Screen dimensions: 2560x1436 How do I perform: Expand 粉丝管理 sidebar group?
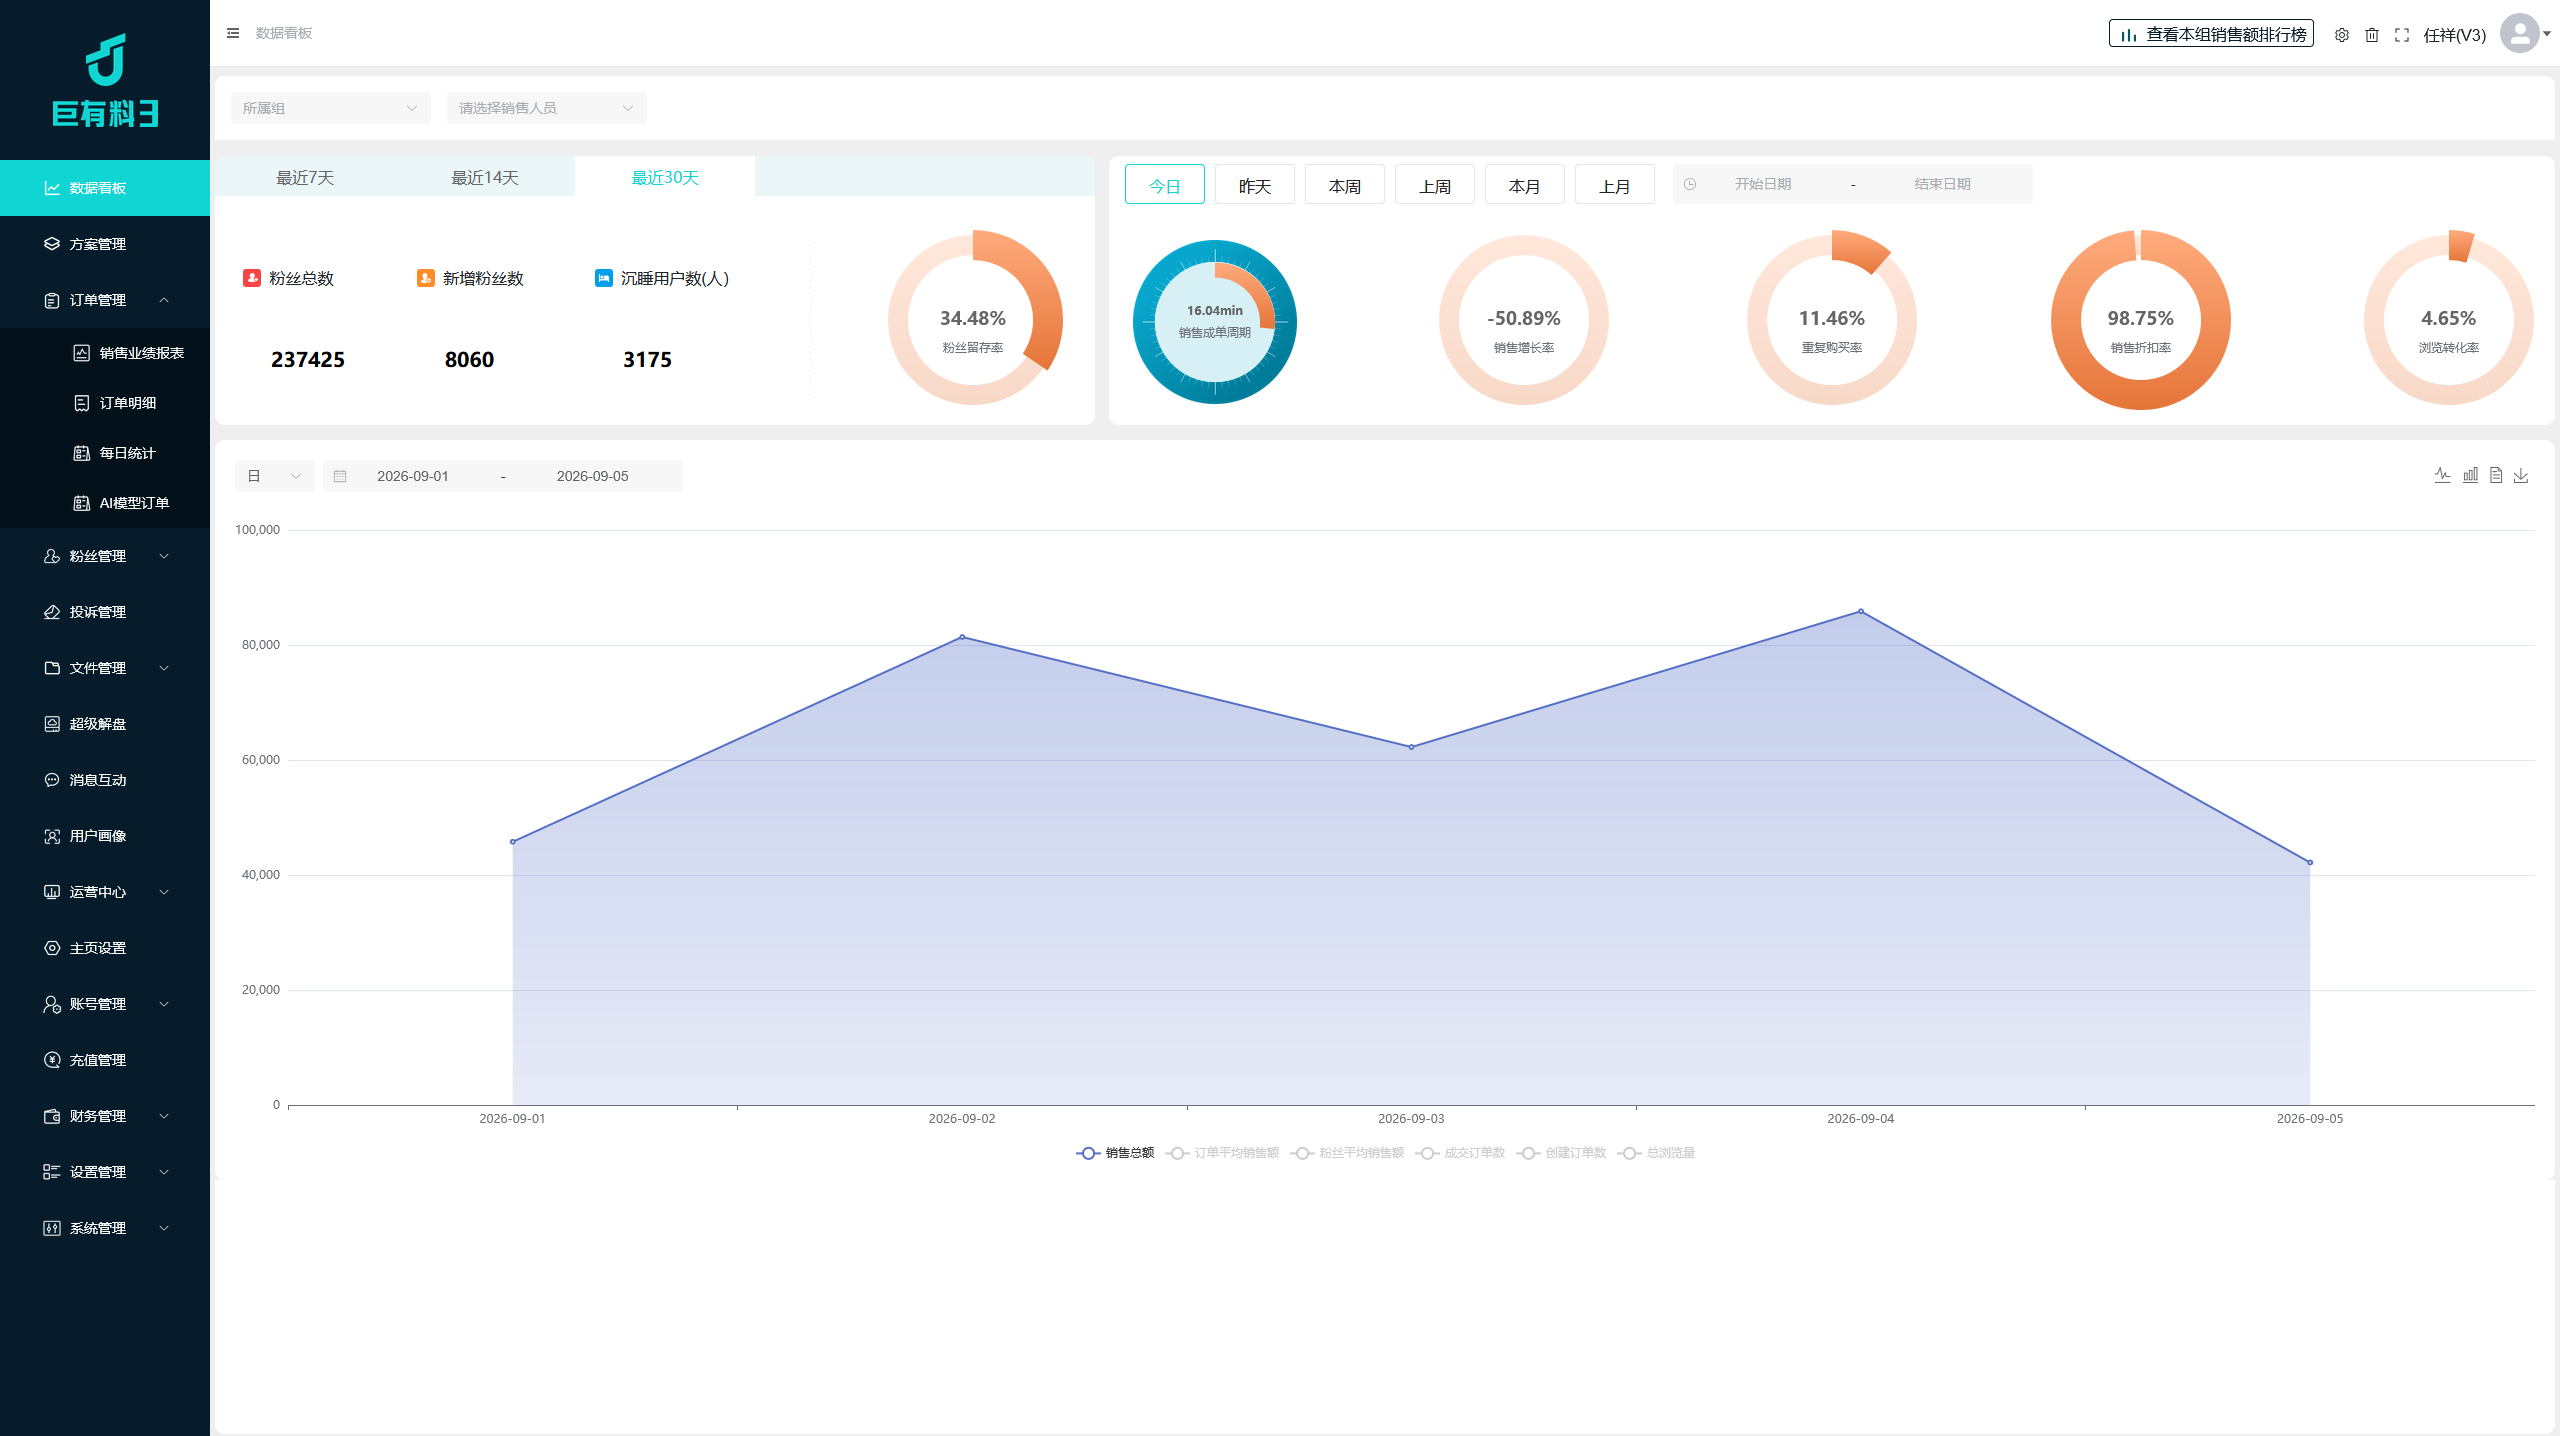105,556
